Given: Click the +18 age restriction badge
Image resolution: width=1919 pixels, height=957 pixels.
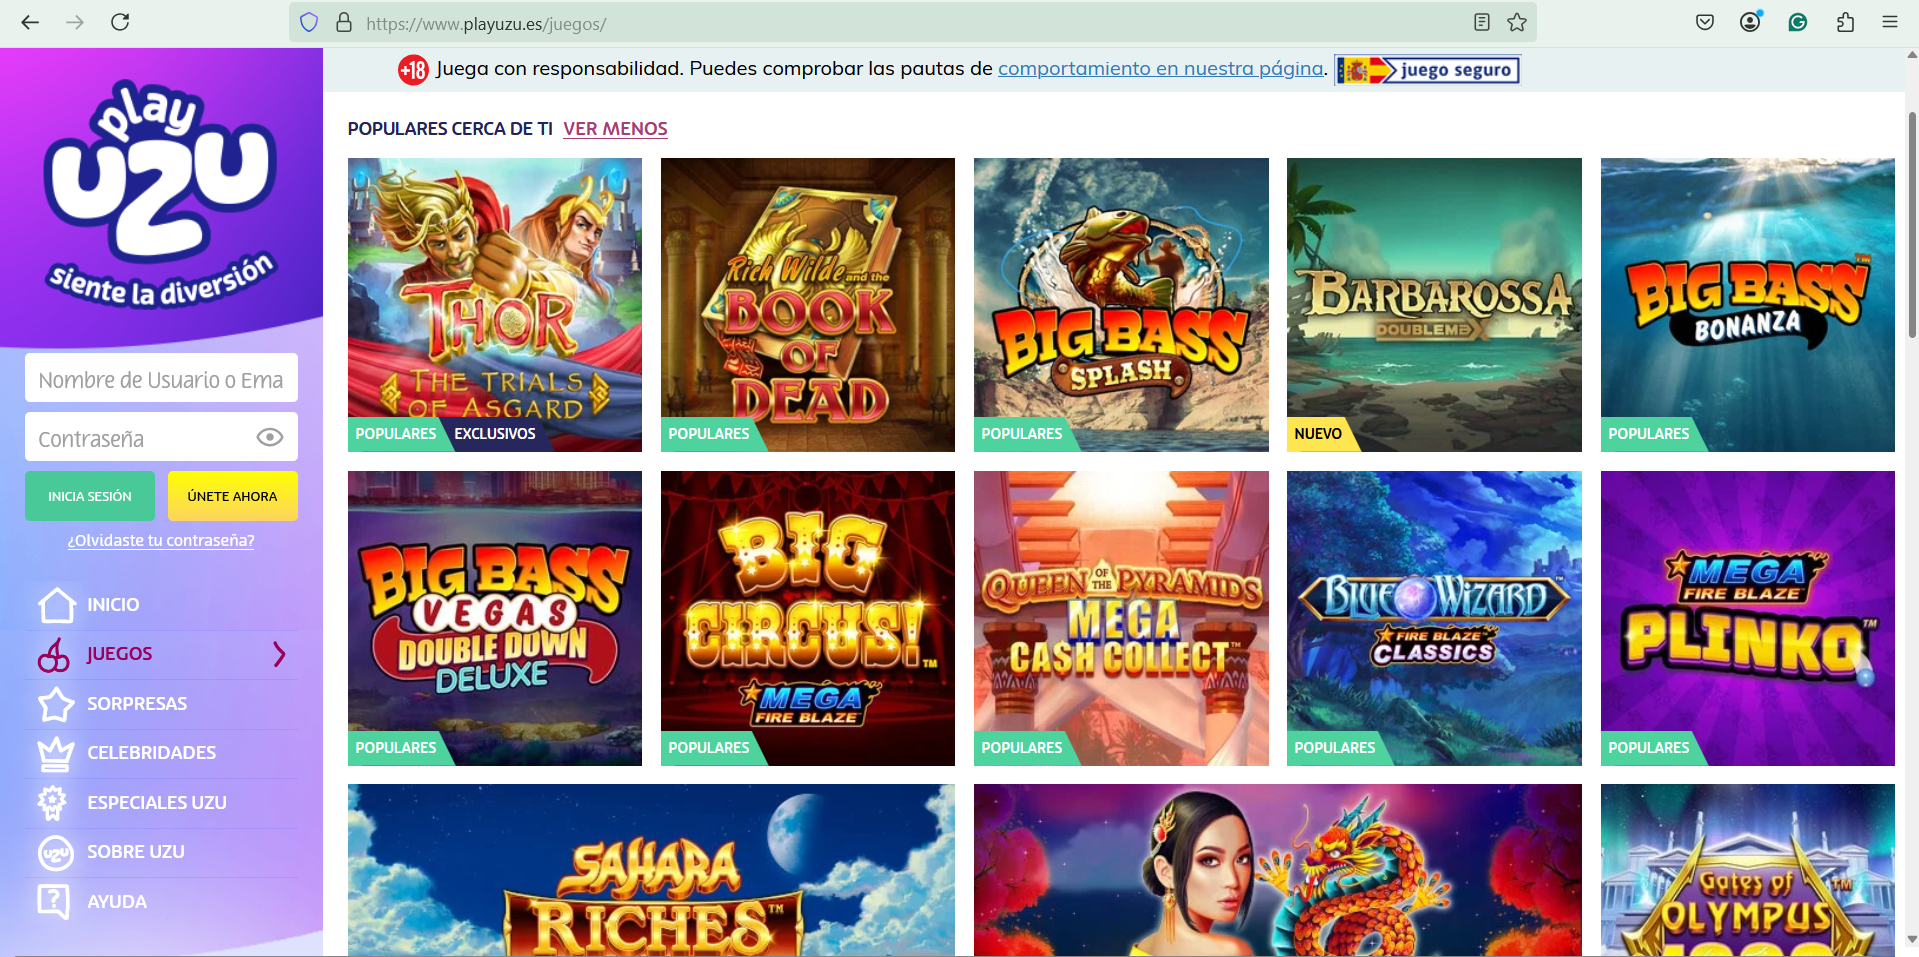Looking at the screenshot, I should point(413,69).
